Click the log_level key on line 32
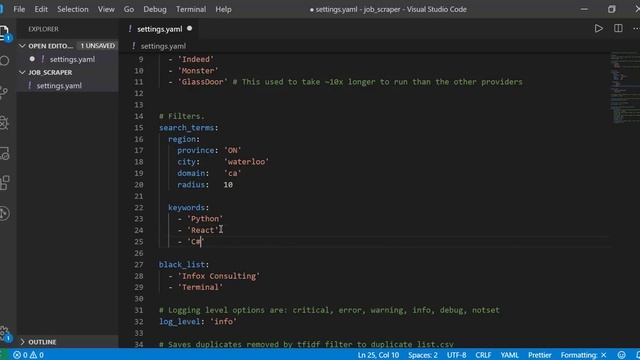The height and width of the screenshot is (360, 640). (180, 321)
